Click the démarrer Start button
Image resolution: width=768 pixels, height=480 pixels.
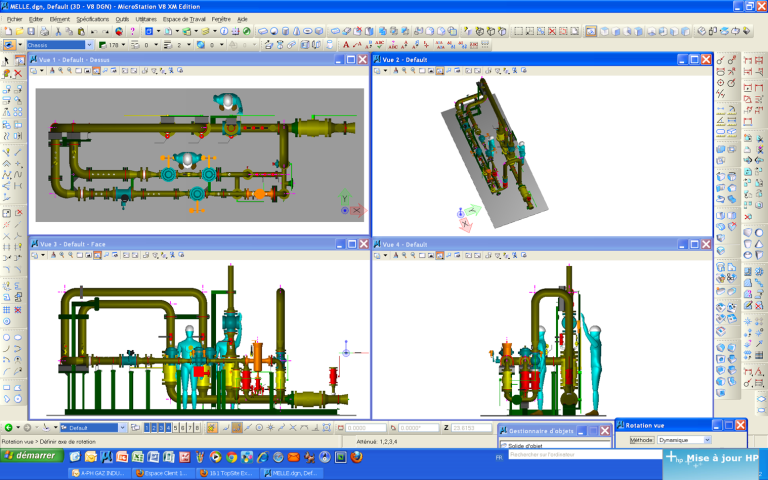[x=32, y=456]
